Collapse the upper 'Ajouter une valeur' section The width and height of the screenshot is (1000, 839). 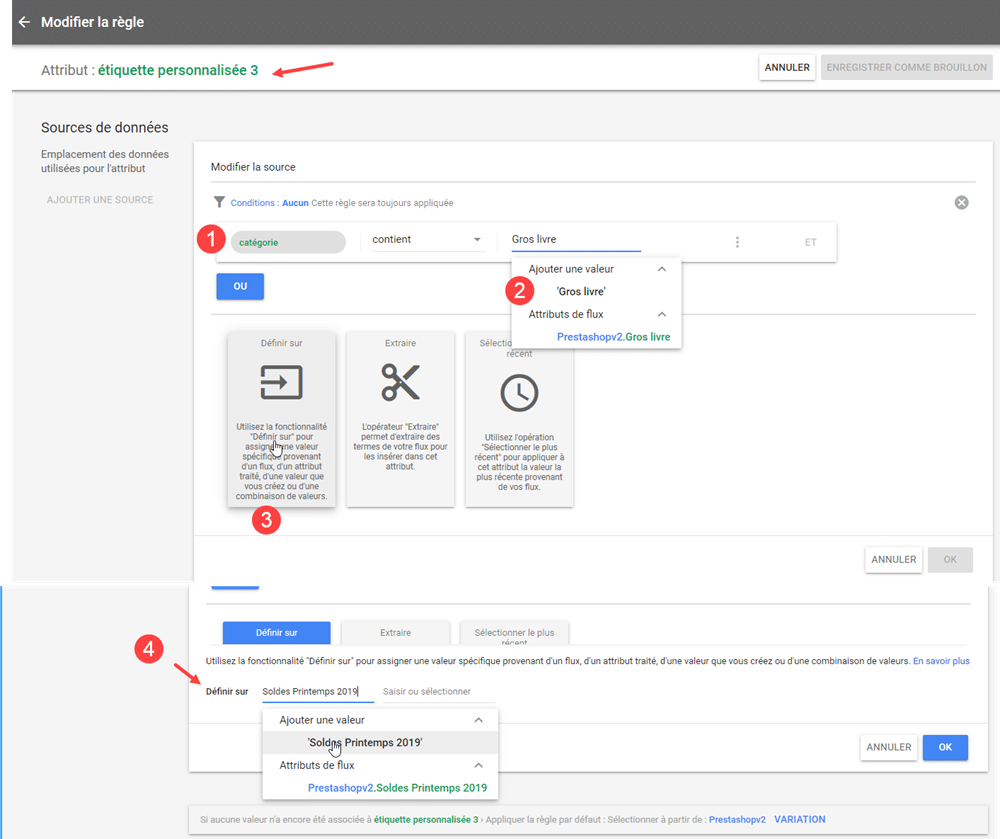pos(661,269)
